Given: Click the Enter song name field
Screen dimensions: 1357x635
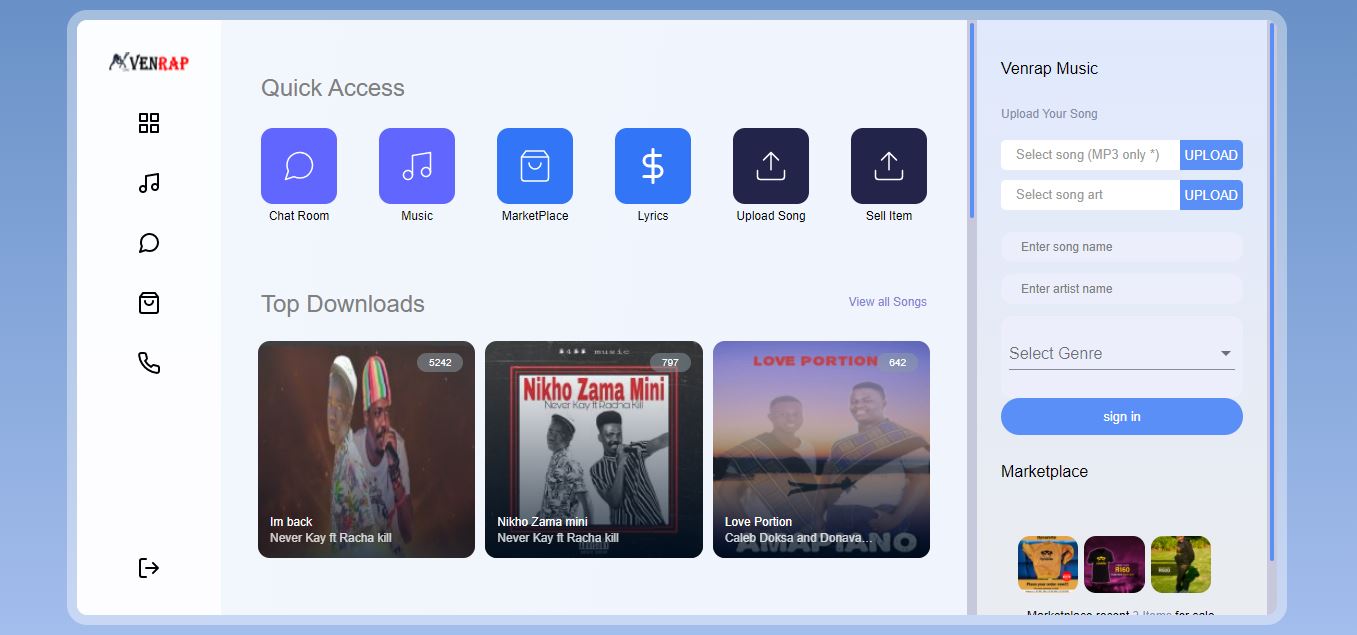Looking at the screenshot, I should point(1121,247).
